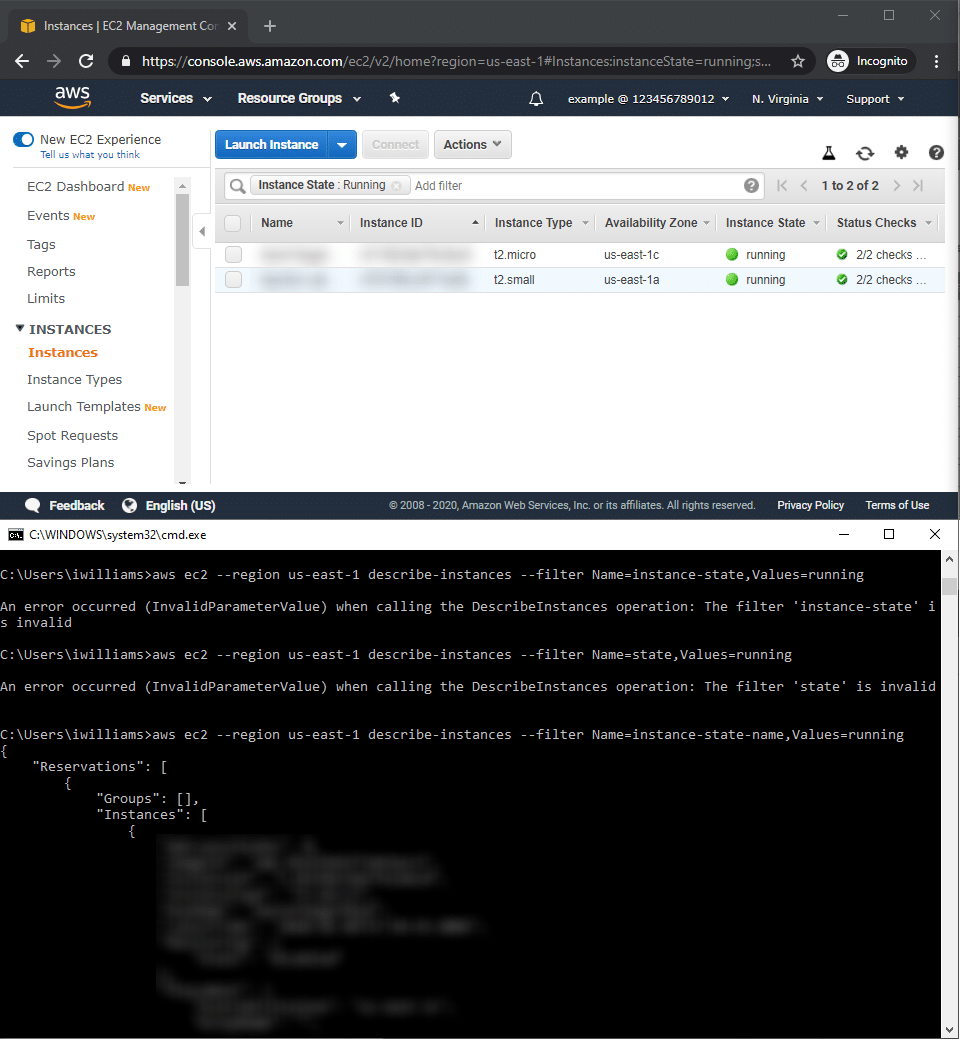Viewport: 960px width, 1040px height.
Task: Click the pin shortcut icon in AWS navbar
Action: (x=395, y=98)
